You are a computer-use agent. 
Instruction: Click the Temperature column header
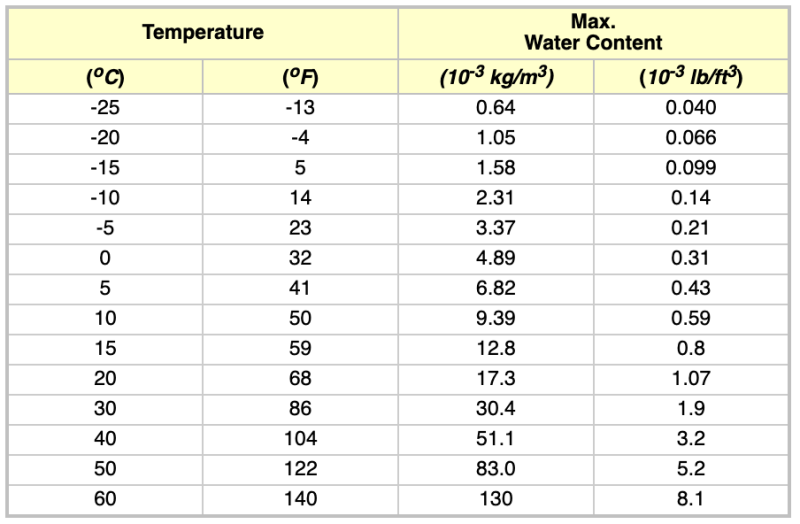(203, 32)
